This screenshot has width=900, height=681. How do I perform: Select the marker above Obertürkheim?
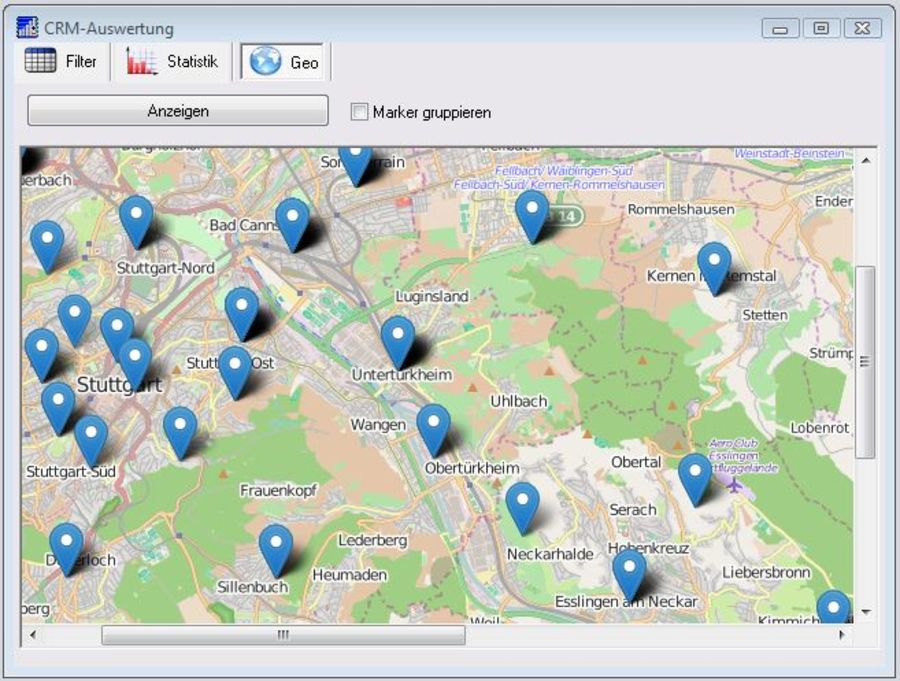(433, 431)
